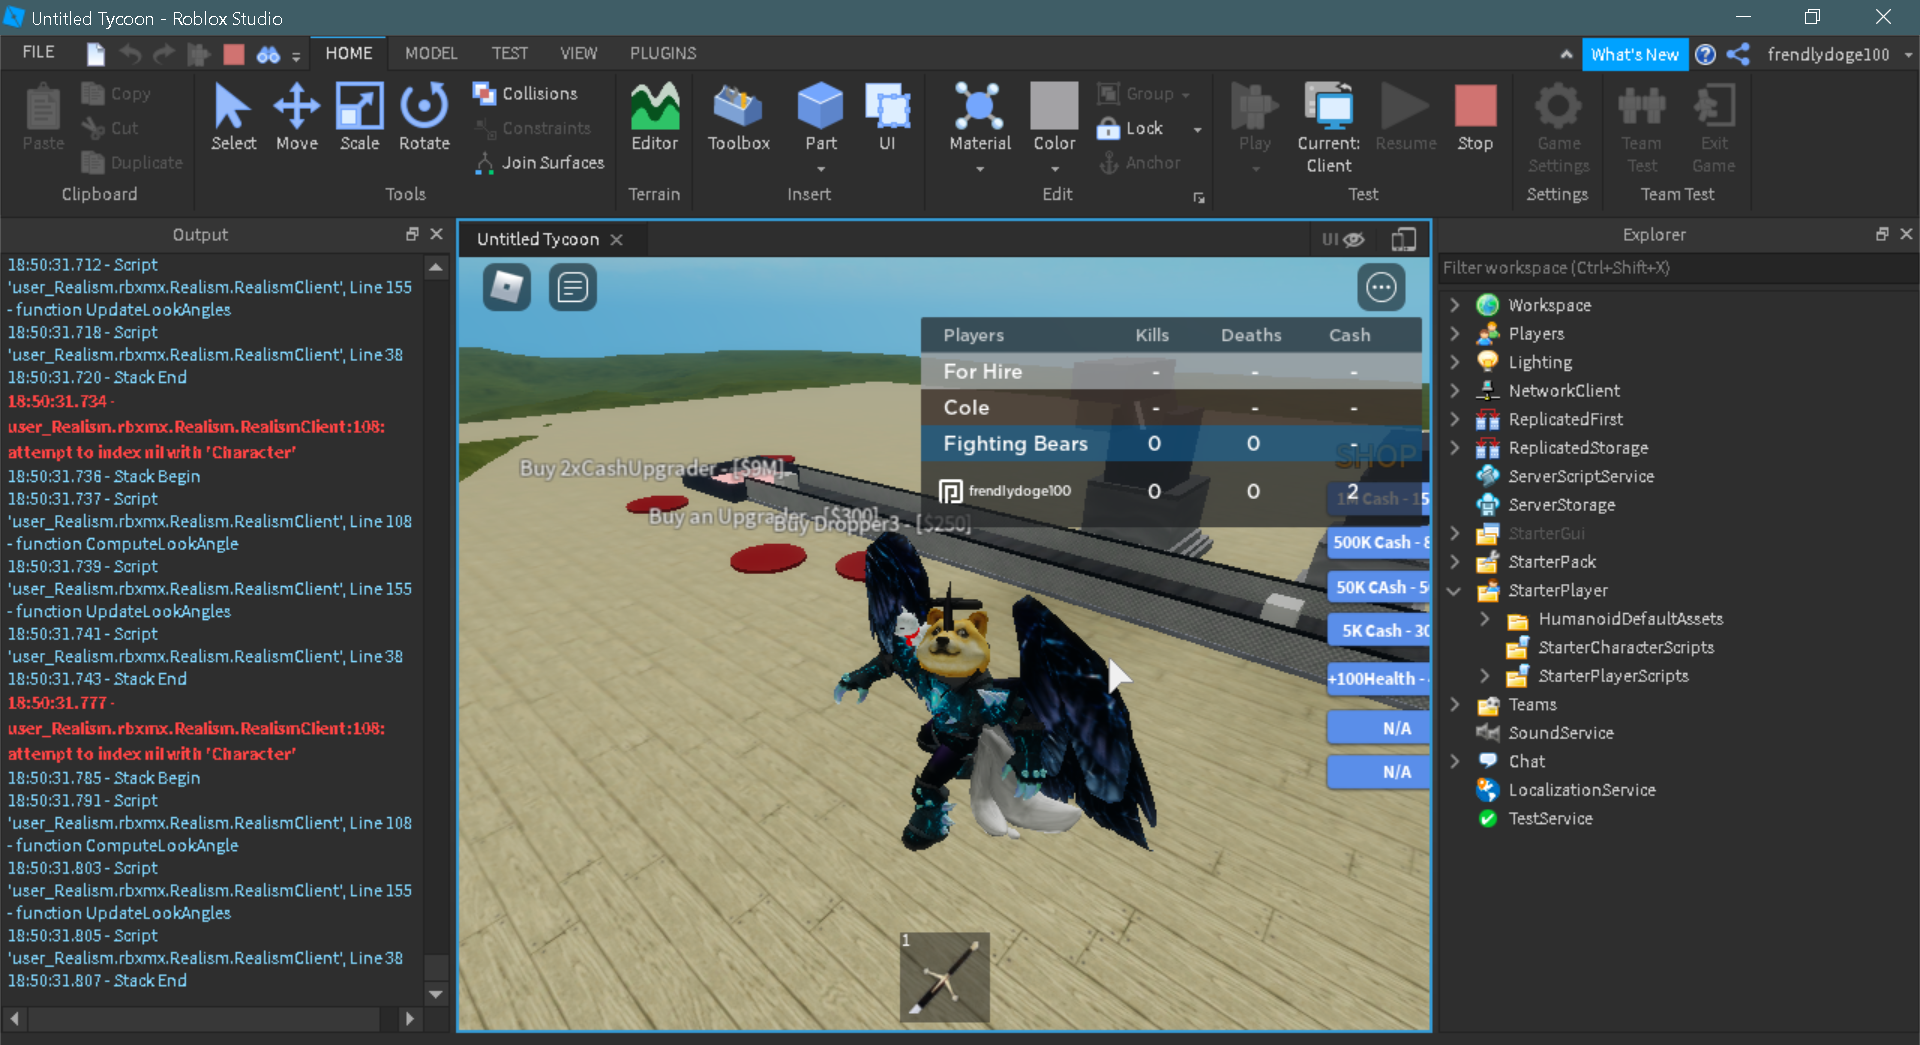
Task: Open the Terrain Editor
Action: point(653,117)
